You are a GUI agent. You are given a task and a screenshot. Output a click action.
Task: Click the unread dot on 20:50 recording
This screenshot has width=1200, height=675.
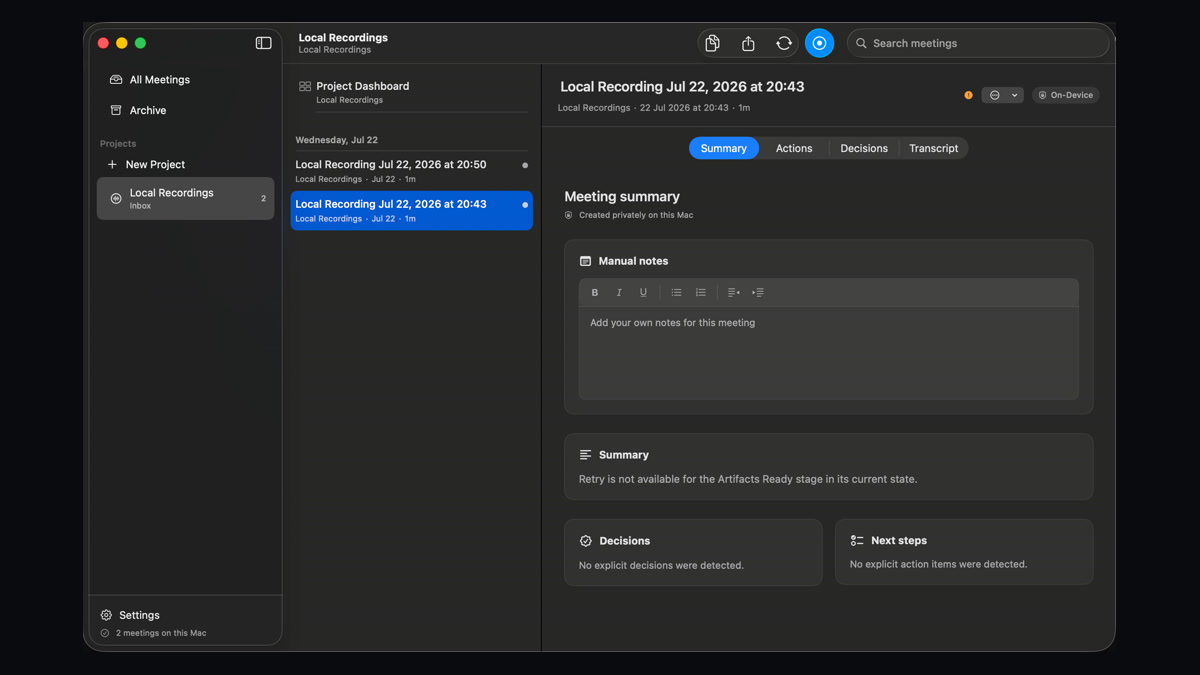coord(525,165)
